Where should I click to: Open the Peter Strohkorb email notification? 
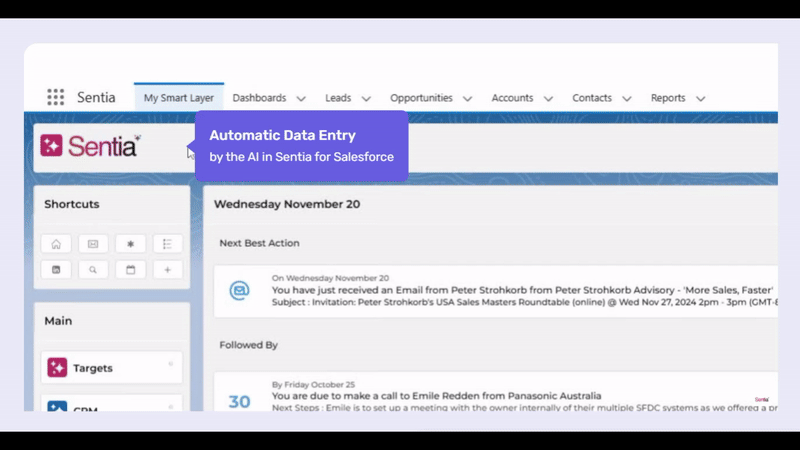pos(496,291)
